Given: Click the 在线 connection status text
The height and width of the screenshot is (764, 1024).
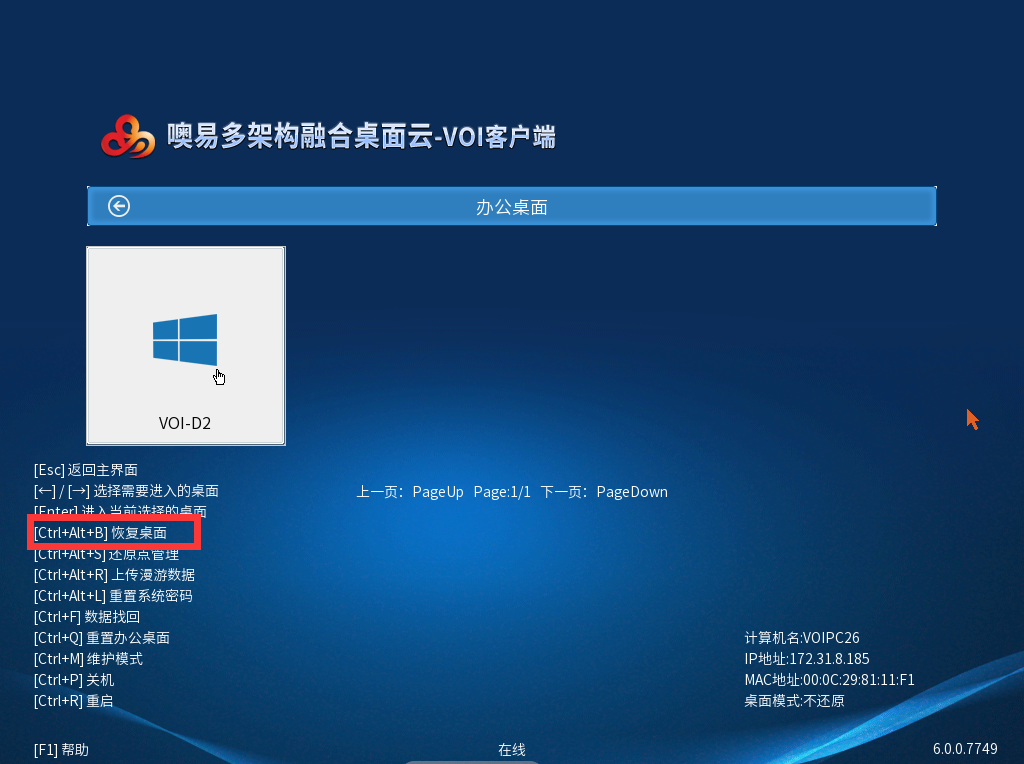Looking at the screenshot, I should (x=512, y=749).
